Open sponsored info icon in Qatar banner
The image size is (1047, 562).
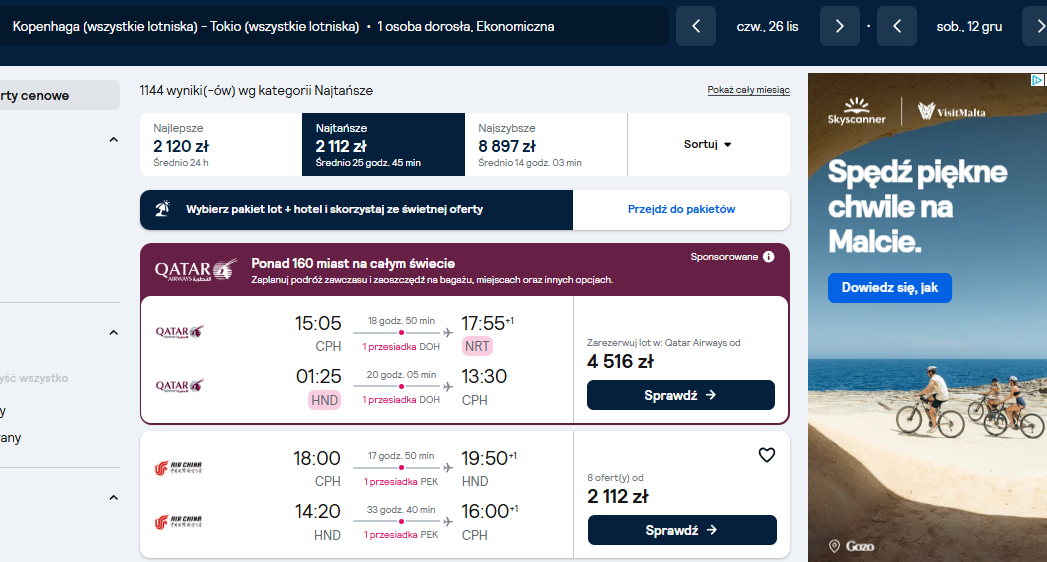[x=769, y=257]
